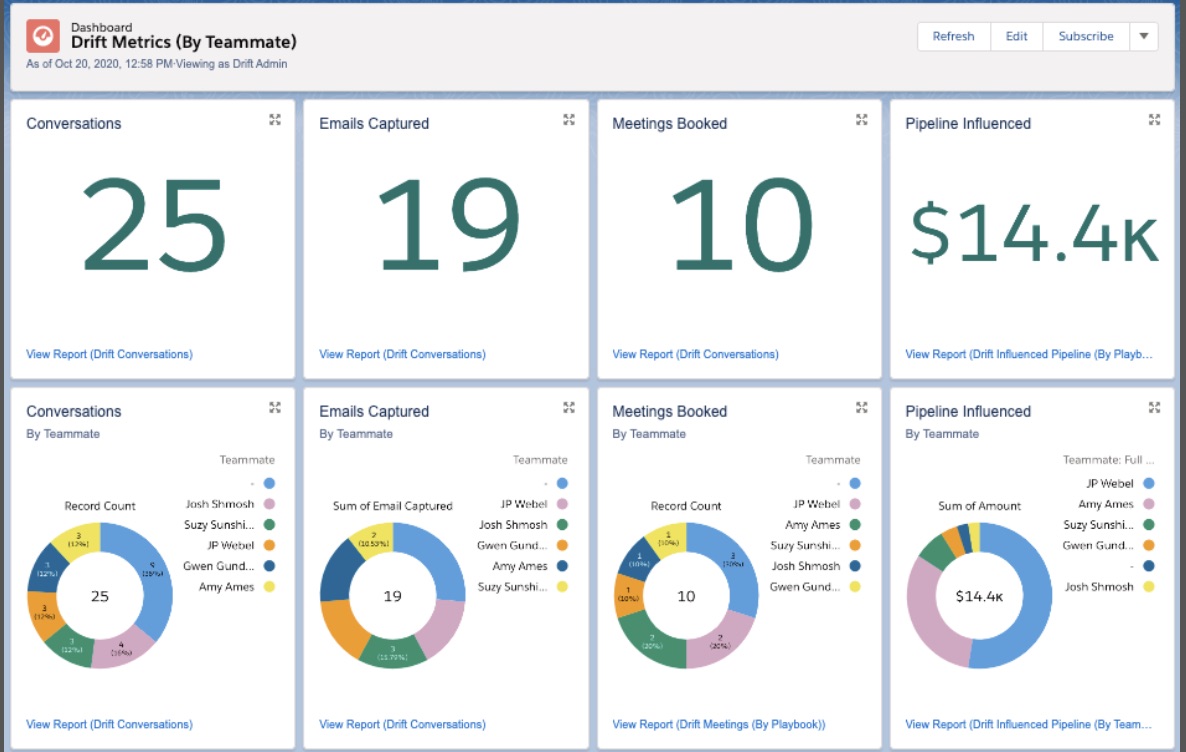Click JP Webel pink swatch in Emails Captured legend
The height and width of the screenshot is (752, 1186).
pyautogui.click(x=562, y=504)
